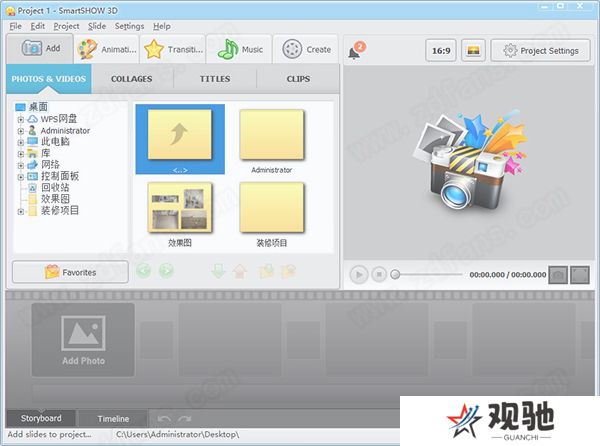The image size is (600, 446).
Task: Click the 回收站 recycle bin icon
Action: (33, 187)
